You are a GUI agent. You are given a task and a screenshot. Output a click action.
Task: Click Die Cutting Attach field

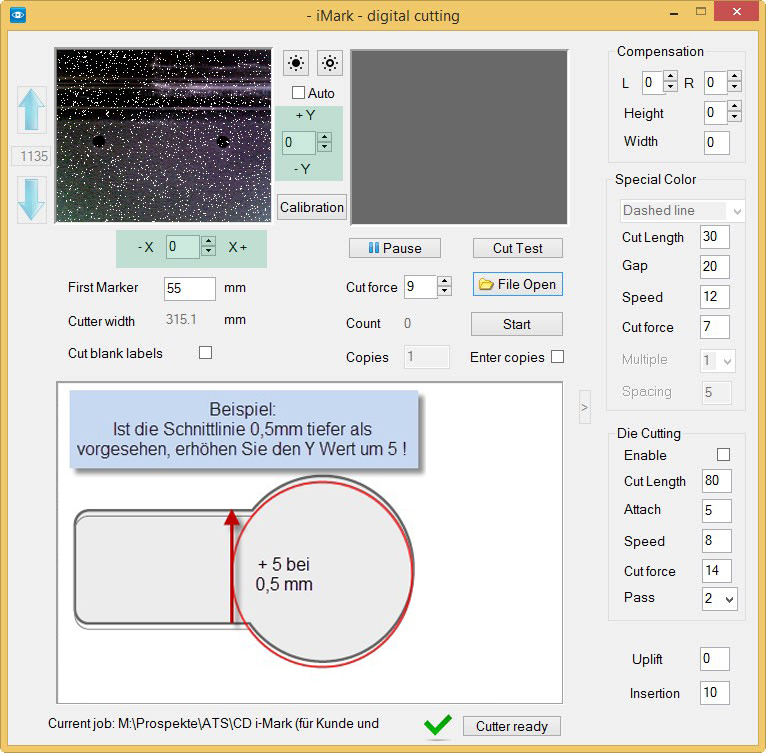pyautogui.click(x=717, y=511)
